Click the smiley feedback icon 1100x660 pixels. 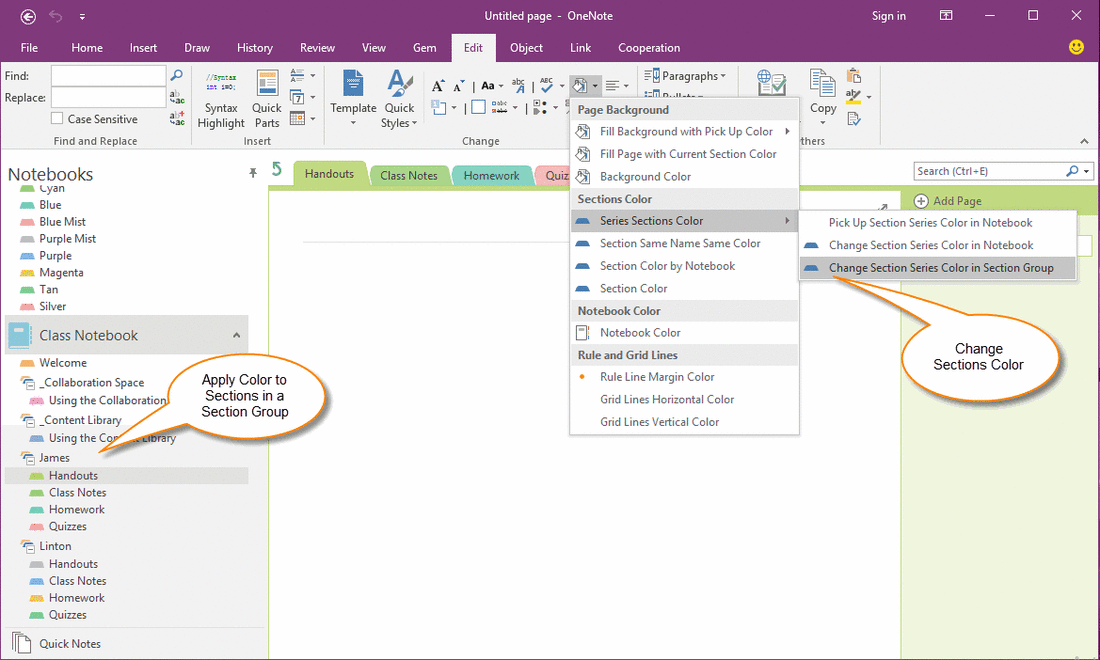tap(1076, 47)
